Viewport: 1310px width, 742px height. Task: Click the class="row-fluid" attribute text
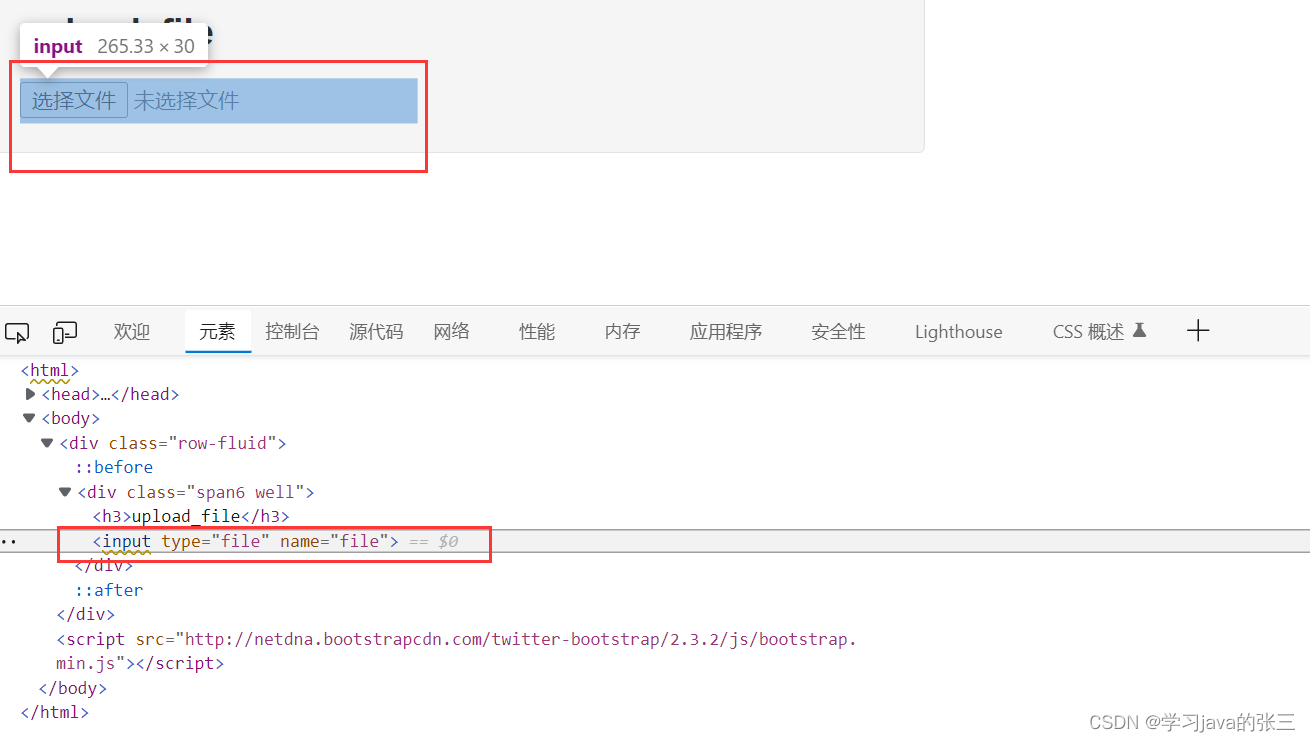point(192,443)
